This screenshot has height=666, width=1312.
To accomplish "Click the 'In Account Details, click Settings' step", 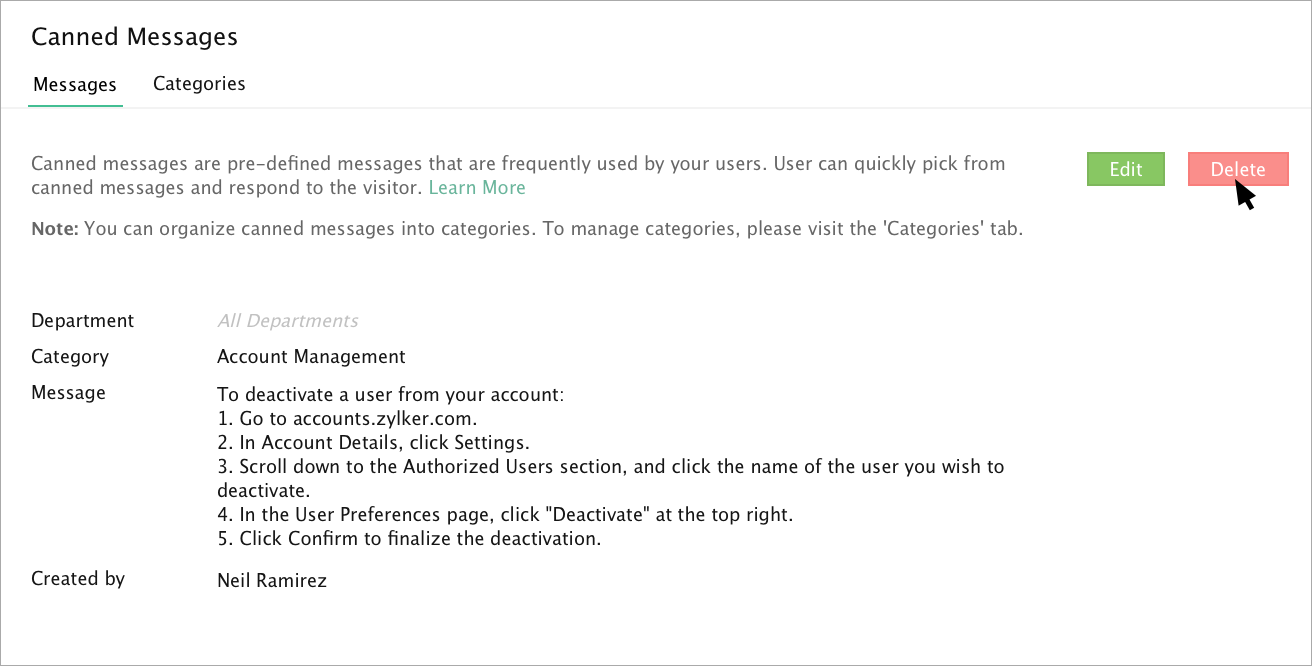I will (373, 443).
